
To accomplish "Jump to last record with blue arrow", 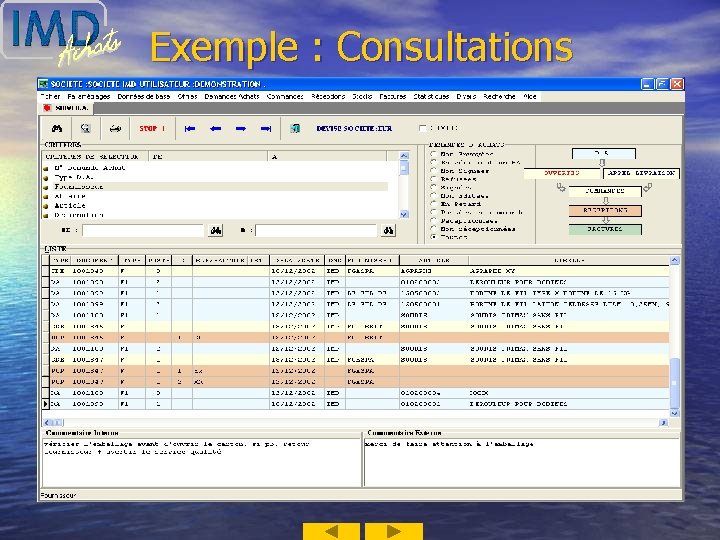I will point(266,129).
